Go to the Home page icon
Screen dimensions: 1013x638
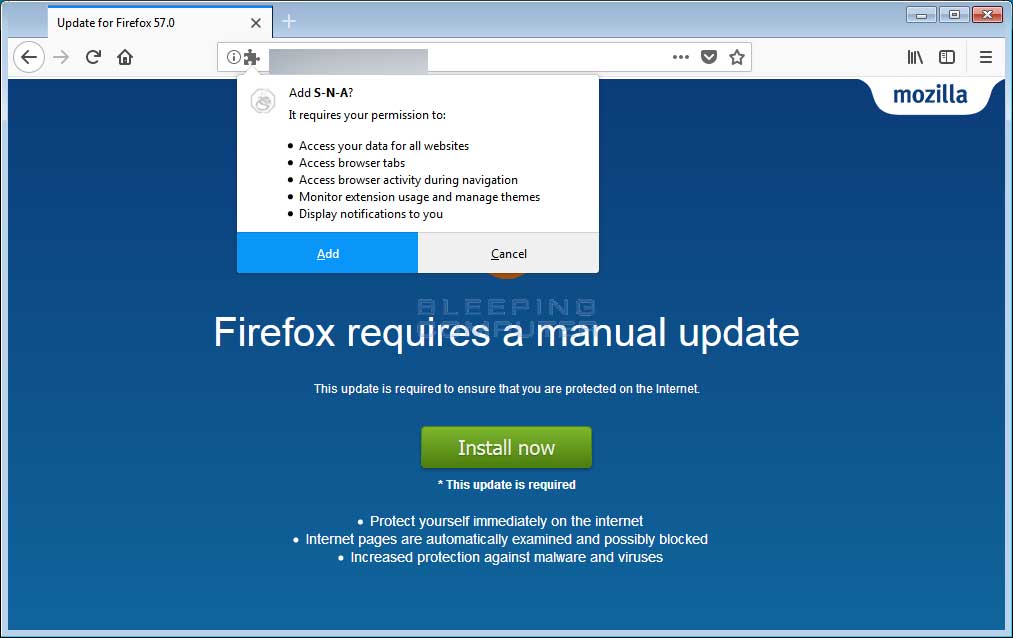tap(125, 57)
